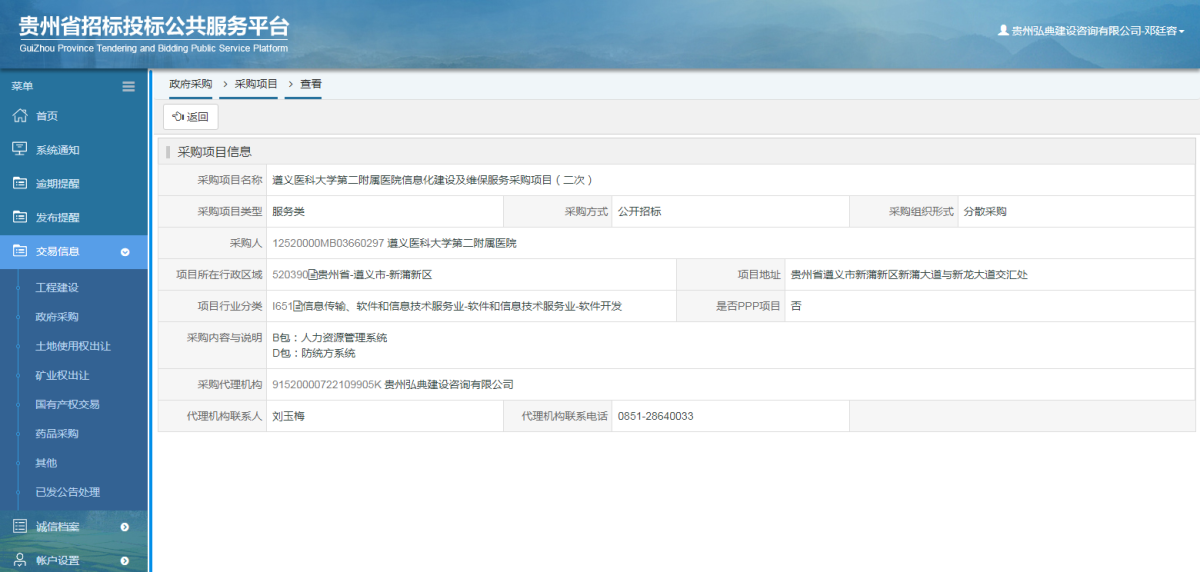The width and height of the screenshot is (1200, 572).
Task: Click agency 贵州弘典建设咨询有限公司 in table
Action: click(449, 384)
